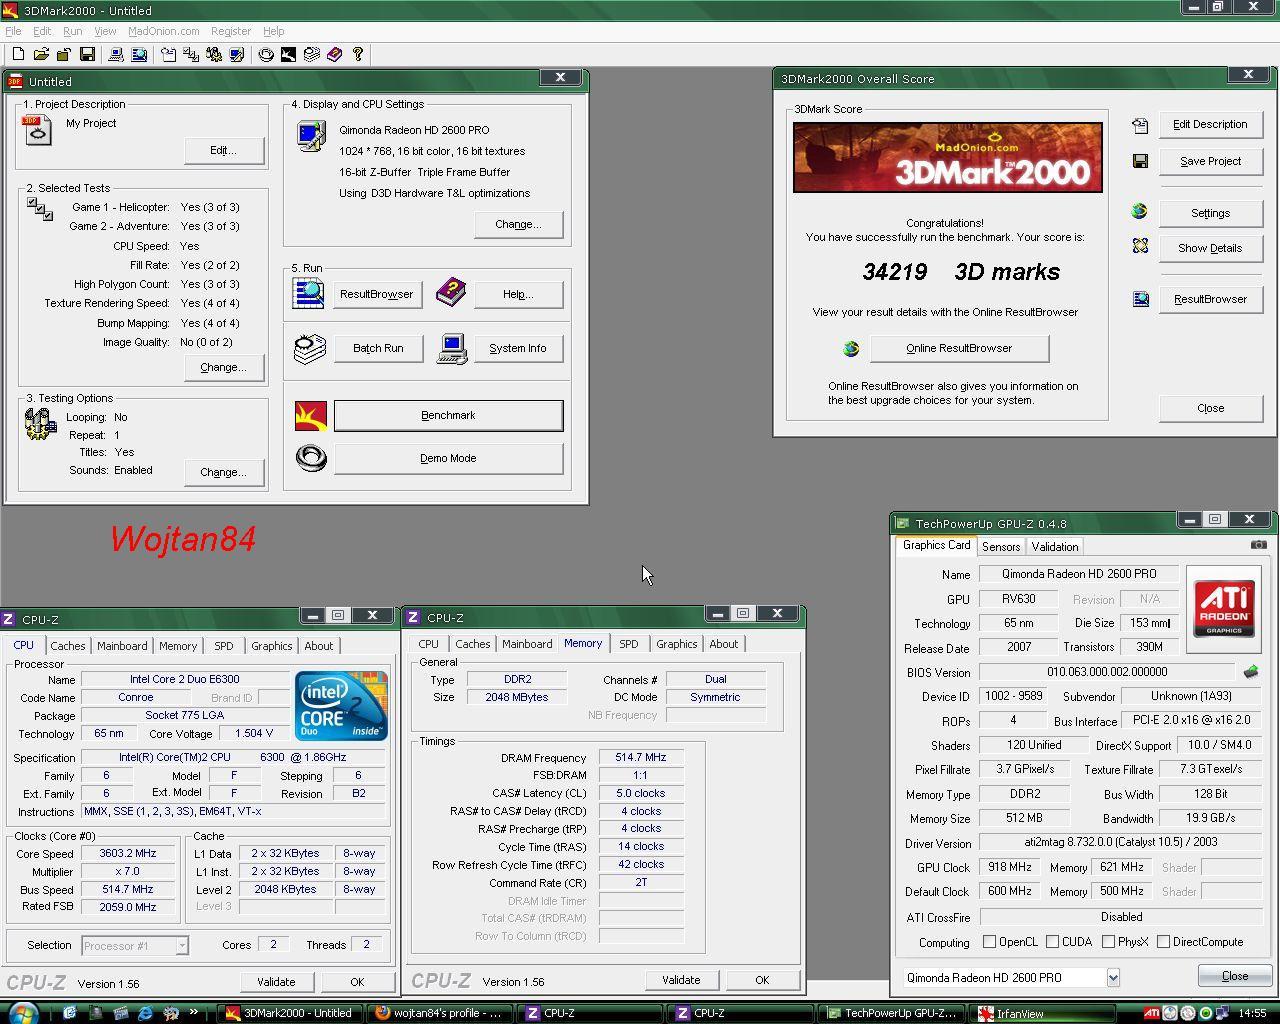The height and width of the screenshot is (1024, 1280).
Task: Open the Register menu
Action: [231, 31]
